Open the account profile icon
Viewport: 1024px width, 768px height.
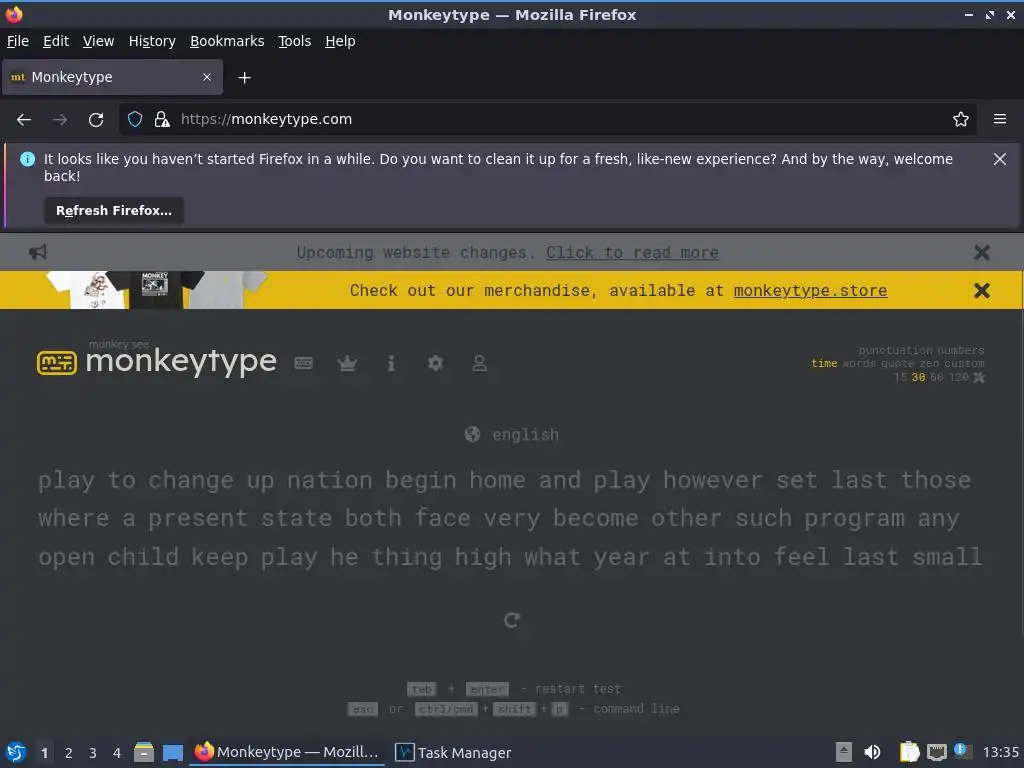[479, 363]
